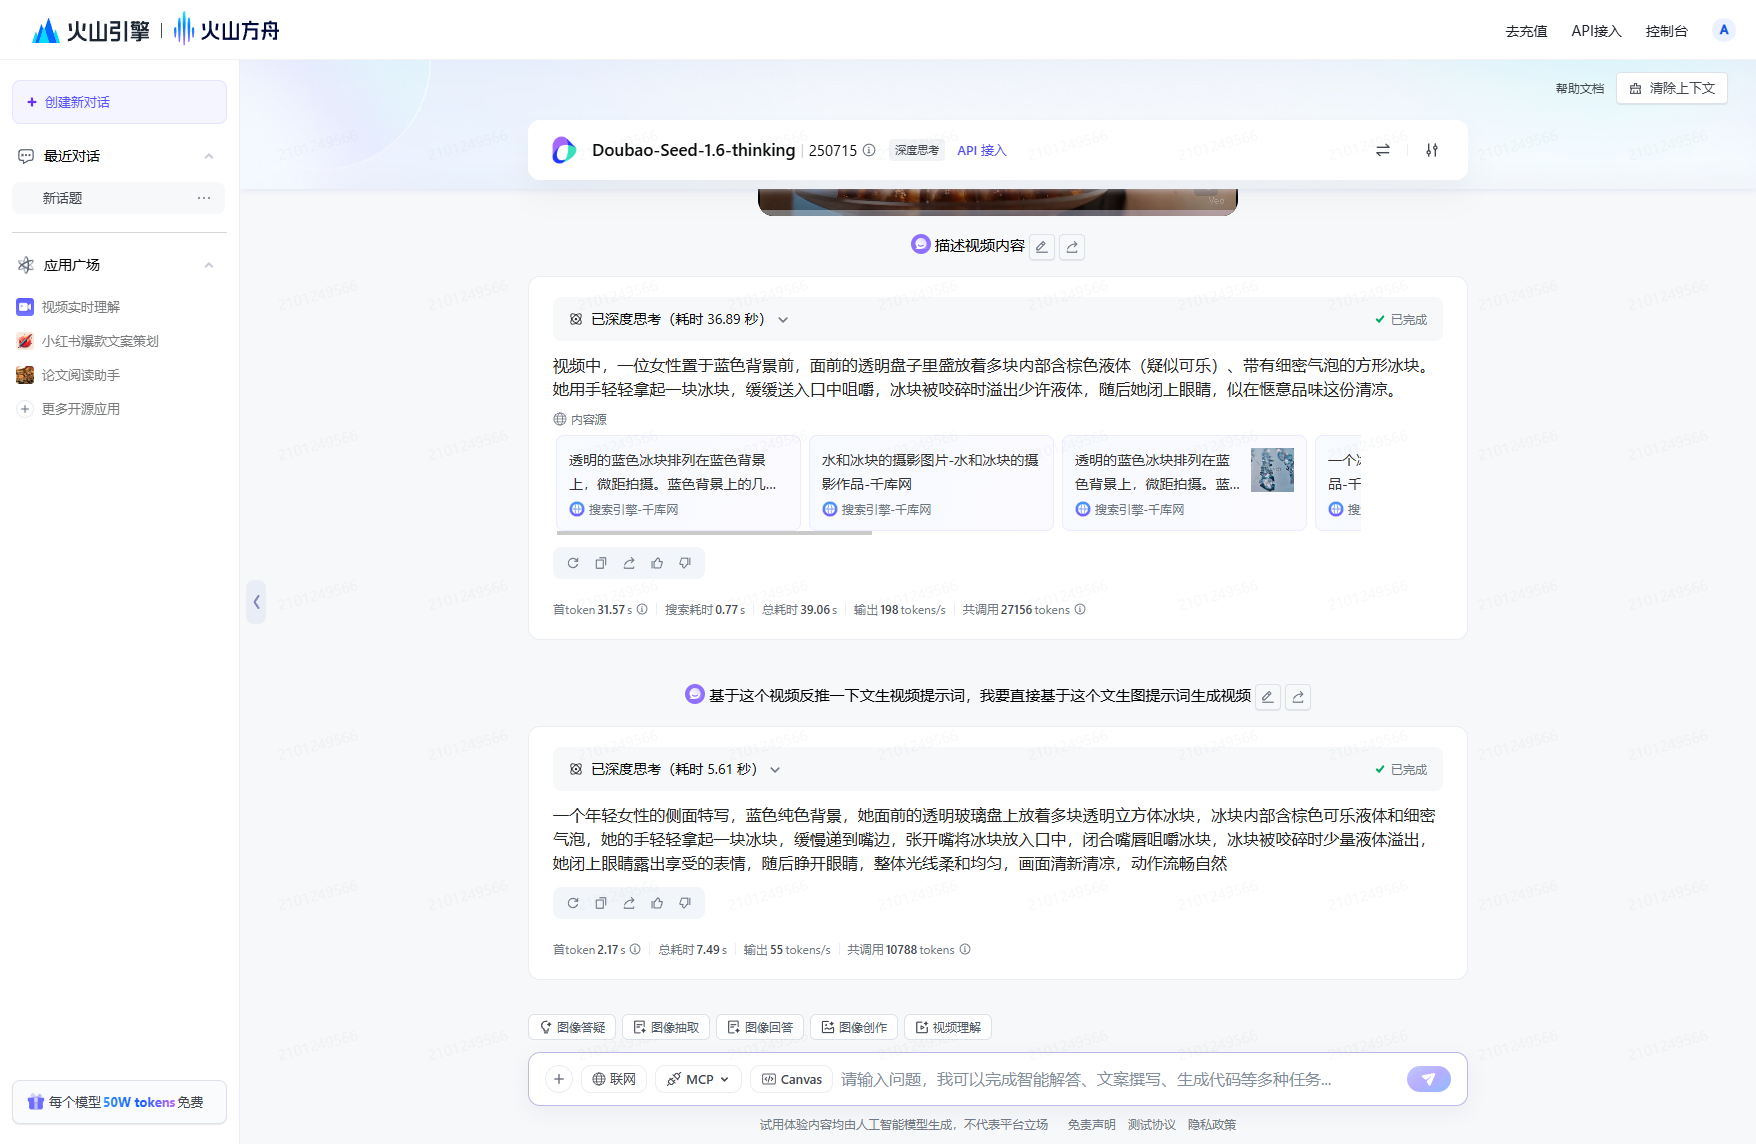
Task: Edit the 描述视频内容 message
Action: [1042, 246]
